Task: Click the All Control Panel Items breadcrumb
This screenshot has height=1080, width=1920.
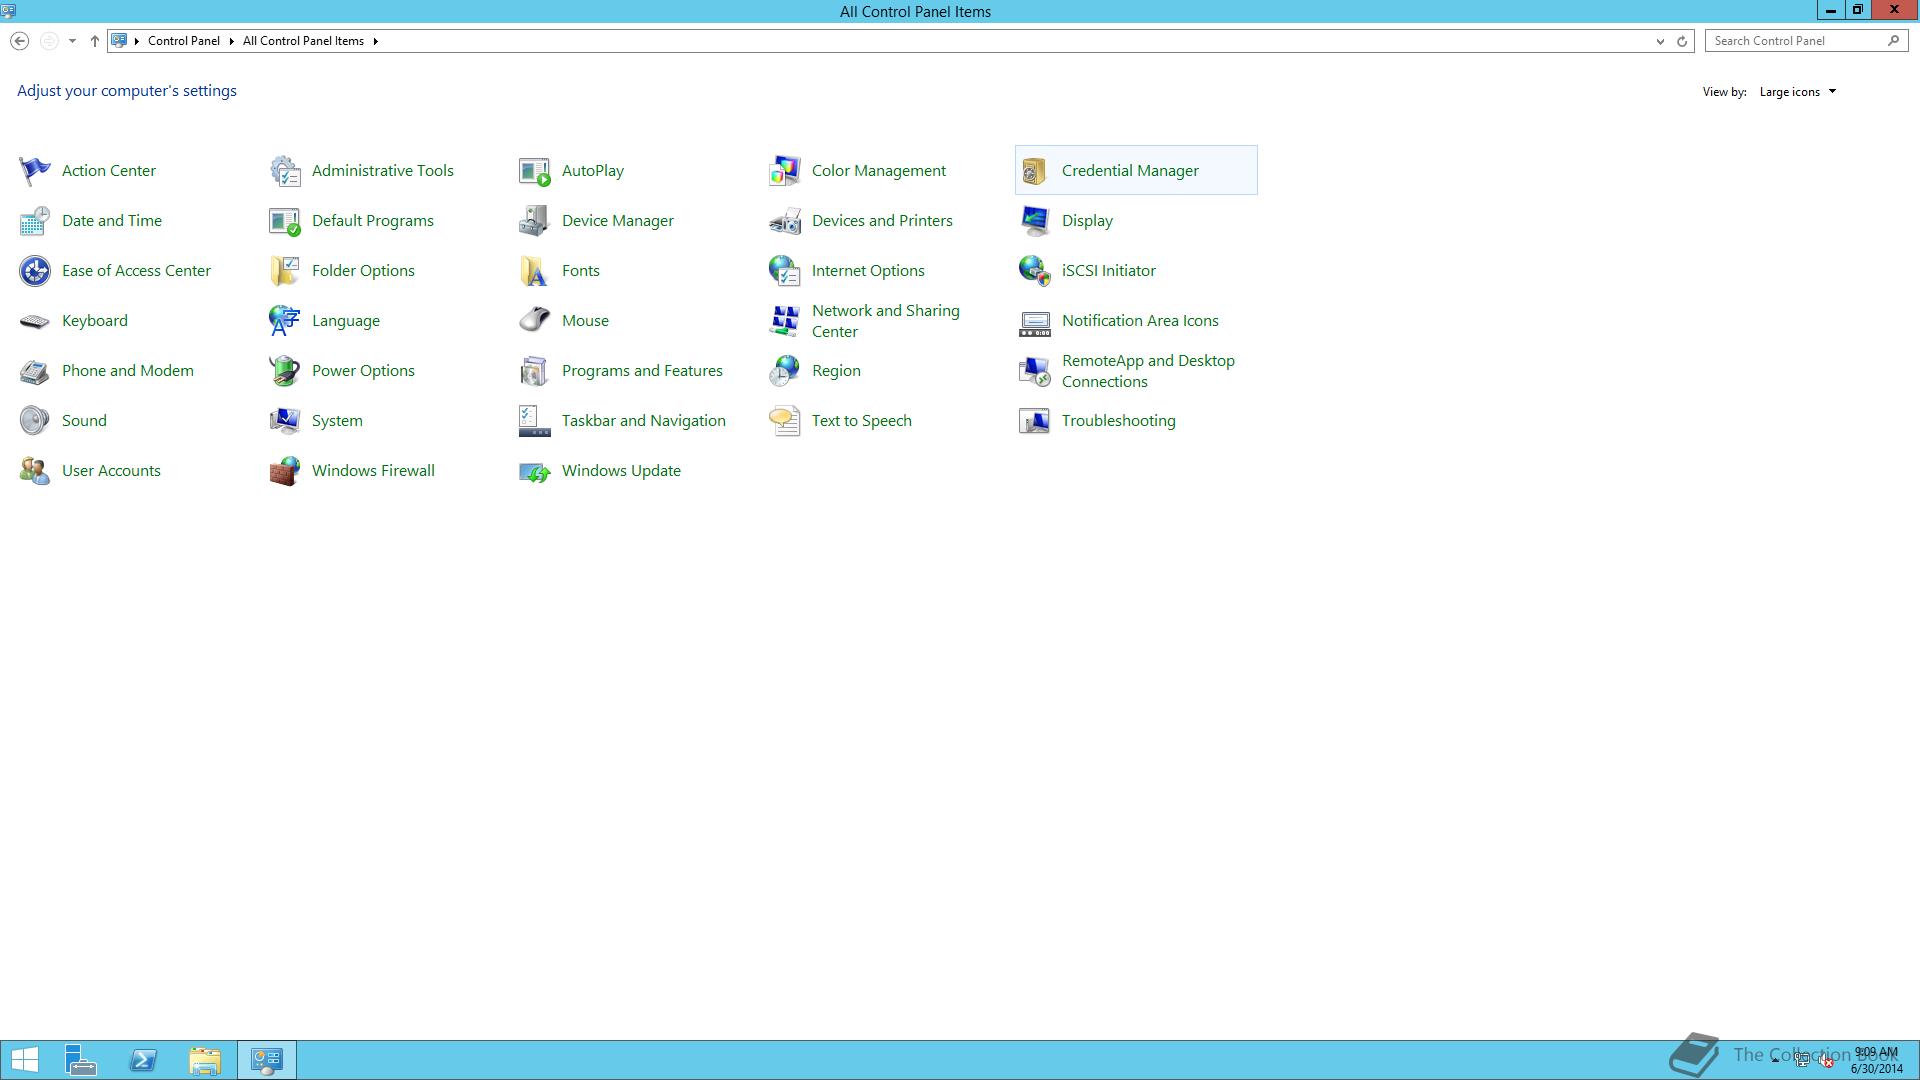Action: pyautogui.click(x=303, y=41)
